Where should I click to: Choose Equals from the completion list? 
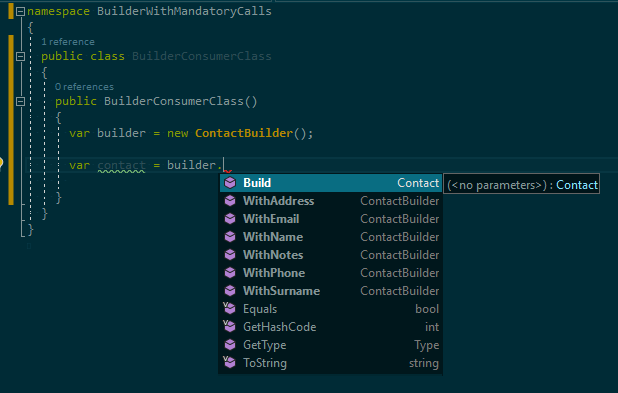[331, 309]
